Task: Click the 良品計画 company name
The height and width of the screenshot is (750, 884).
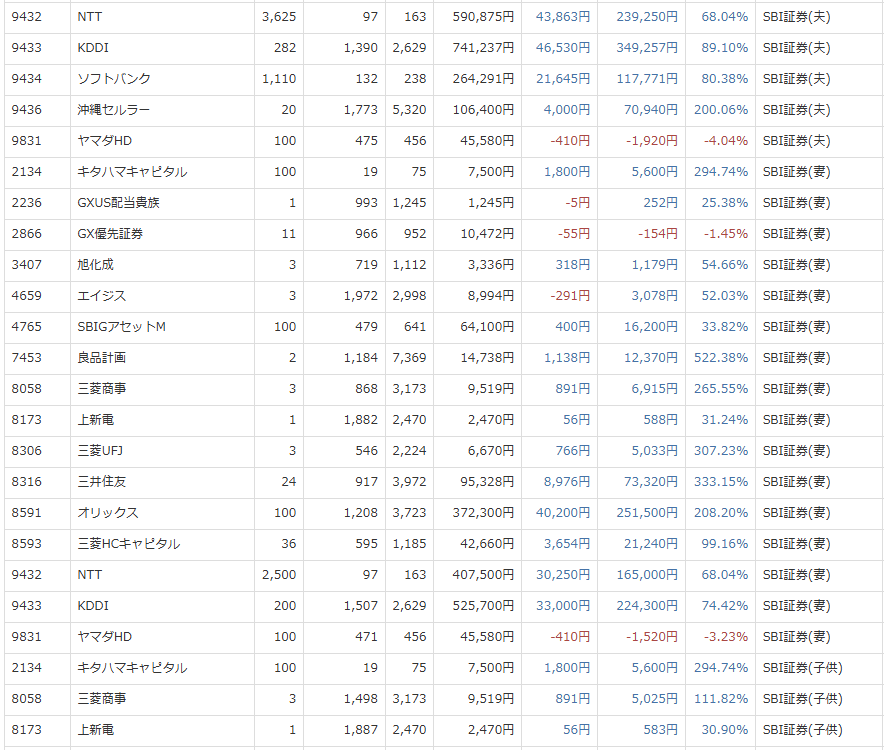Action: [x=101, y=358]
